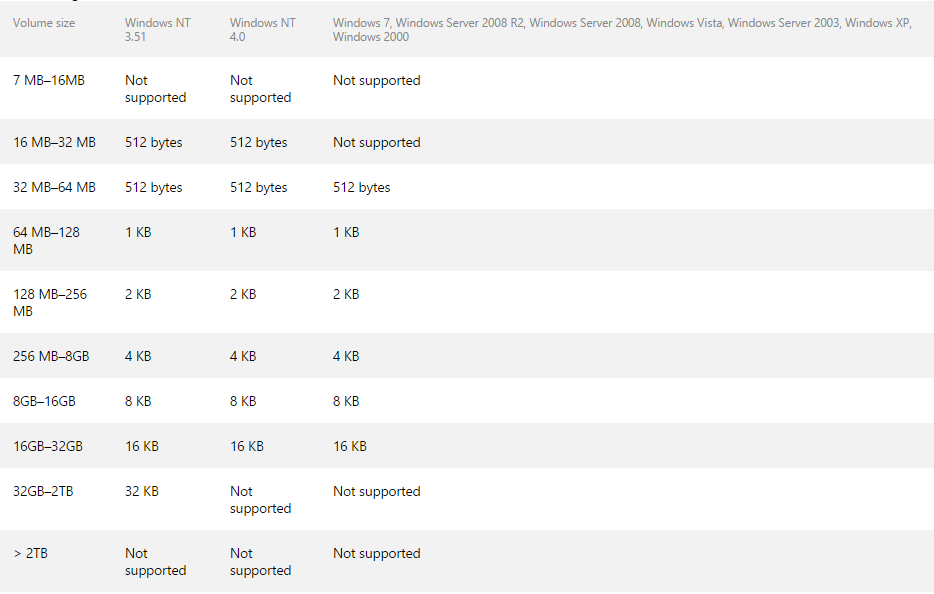Select the "128 MB–256 MB" volume size cell
Image resolution: width=934 pixels, height=594 pixels.
coord(50,302)
